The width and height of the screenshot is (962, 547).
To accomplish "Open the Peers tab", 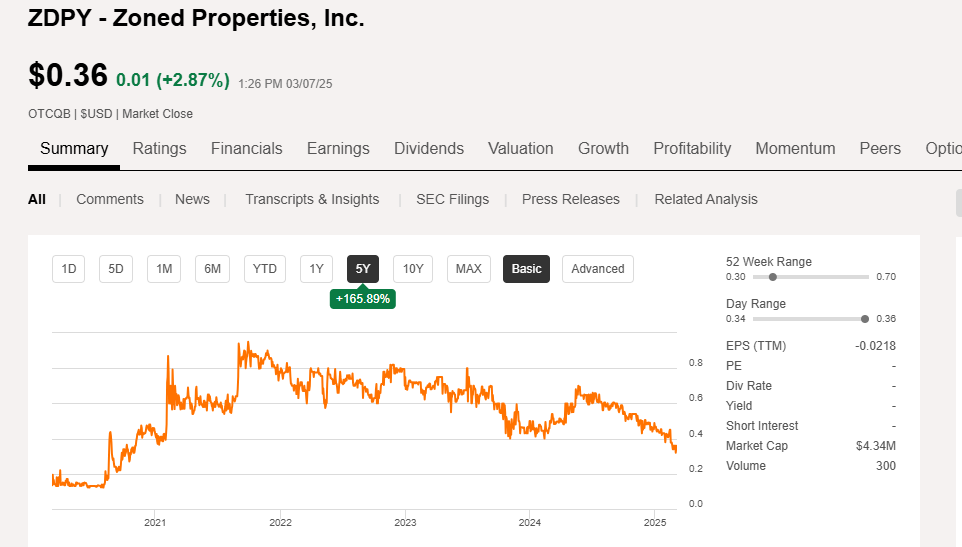I will click(880, 148).
